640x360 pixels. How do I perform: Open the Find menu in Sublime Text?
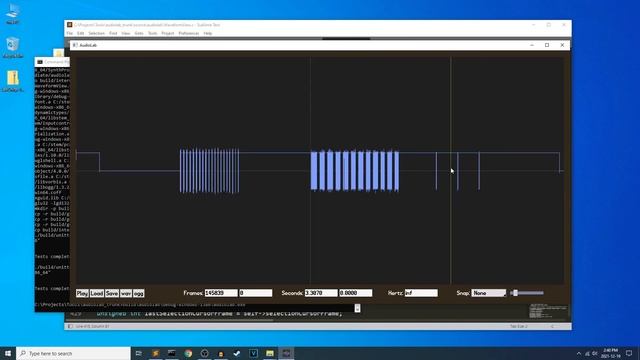pos(113,33)
